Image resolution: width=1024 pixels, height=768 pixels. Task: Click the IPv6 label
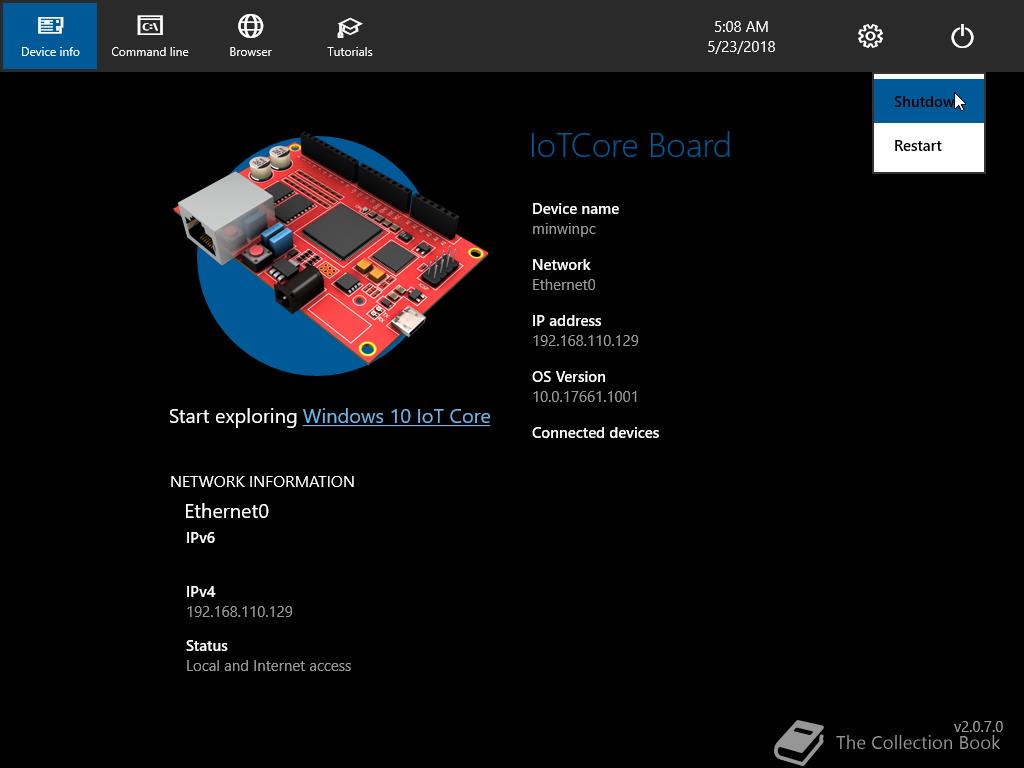200,537
